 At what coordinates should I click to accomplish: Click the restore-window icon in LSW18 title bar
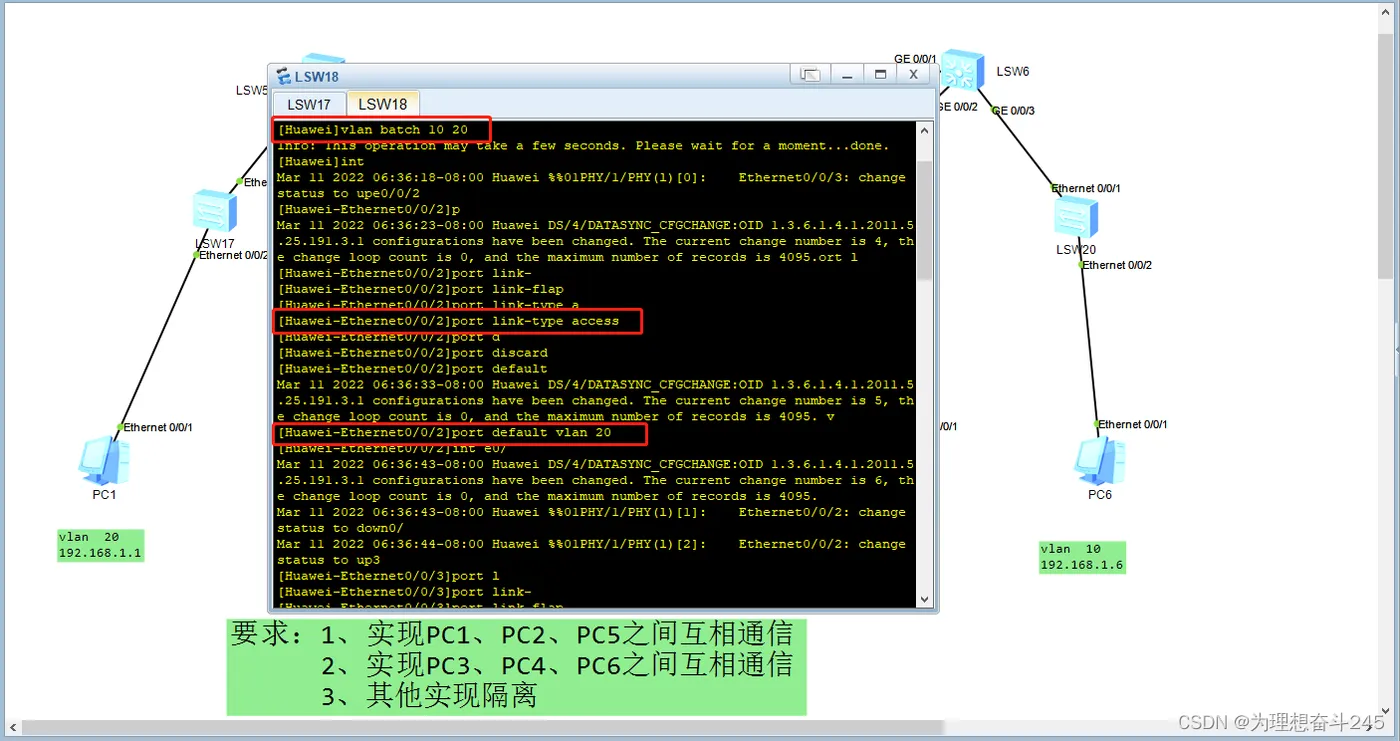coord(811,75)
